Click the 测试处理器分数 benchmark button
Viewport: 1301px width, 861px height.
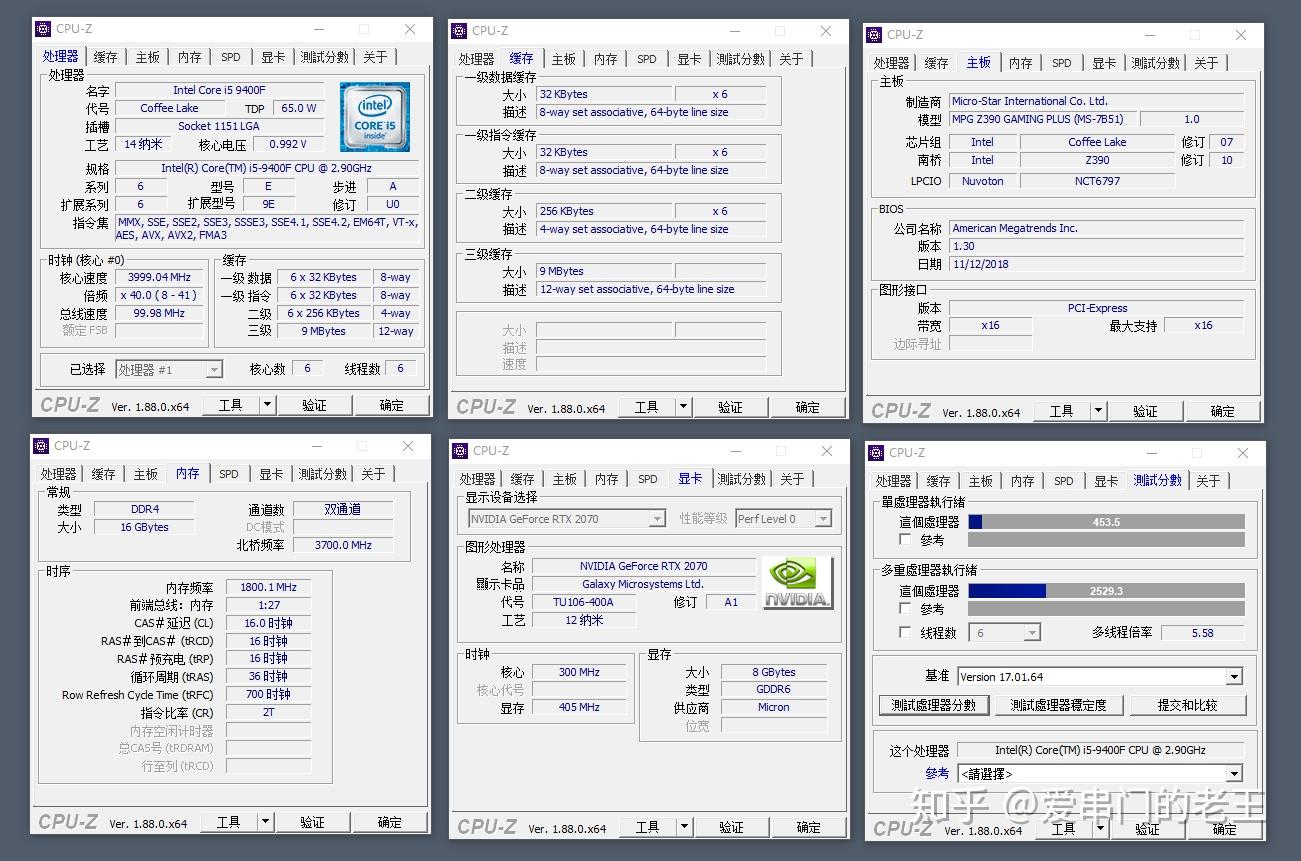(x=933, y=704)
